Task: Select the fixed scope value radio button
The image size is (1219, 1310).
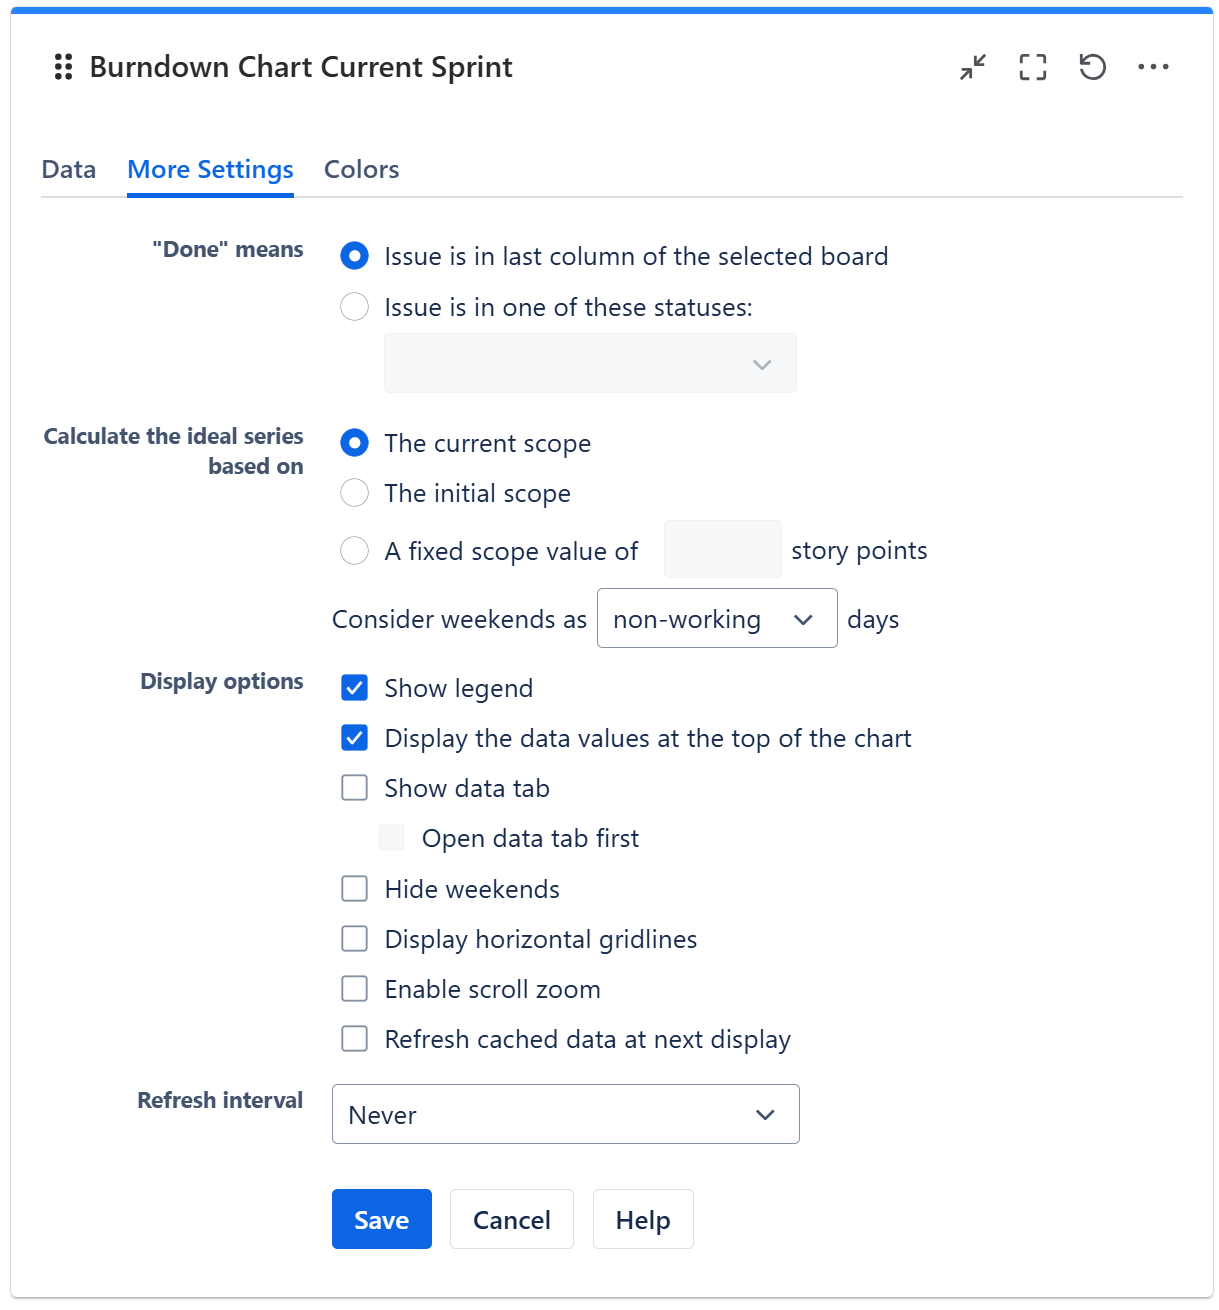Action: (355, 551)
